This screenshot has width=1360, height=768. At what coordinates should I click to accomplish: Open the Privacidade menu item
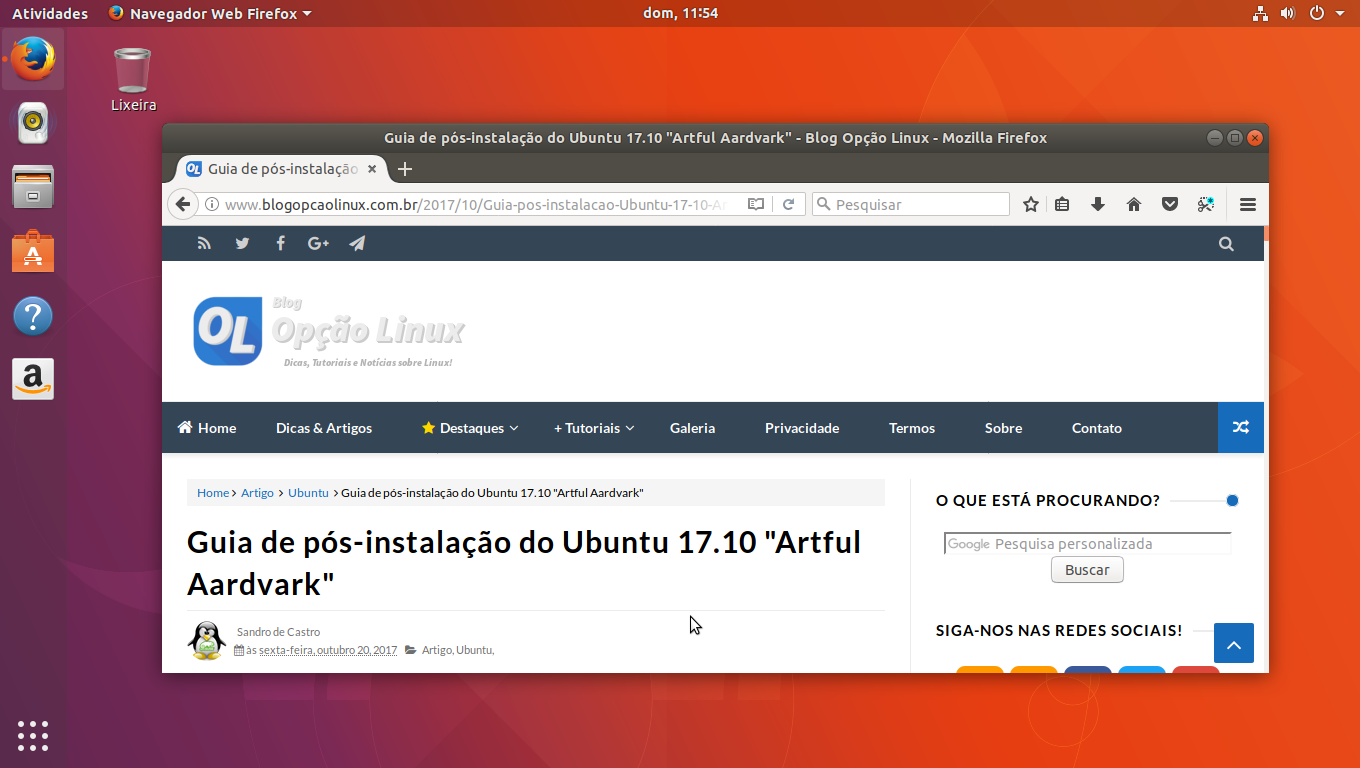coord(802,428)
